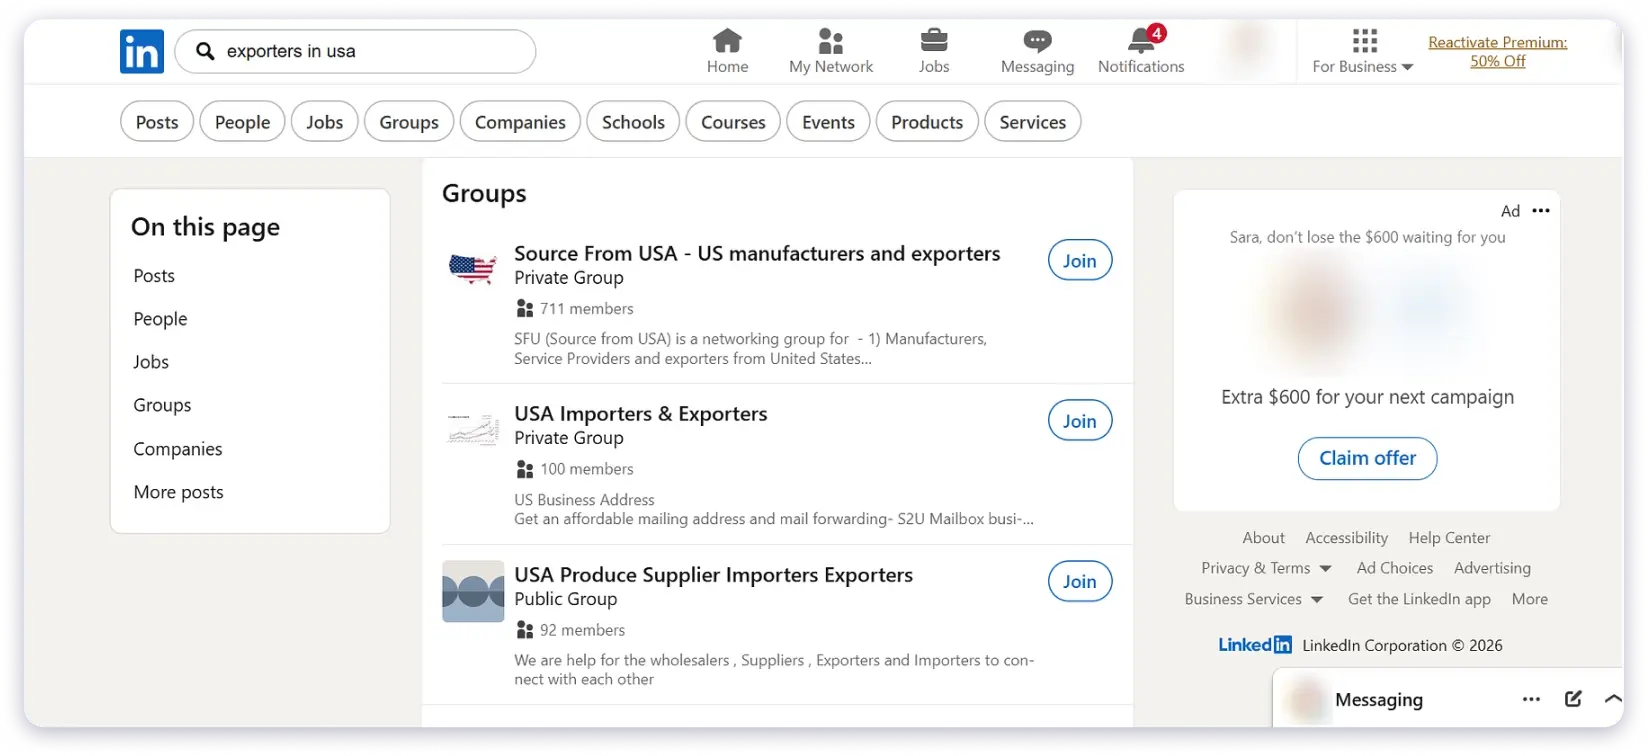The height and width of the screenshot is (756, 1648).
Task: Expand the Privacy & Terms dropdown
Action: coord(1325,569)
